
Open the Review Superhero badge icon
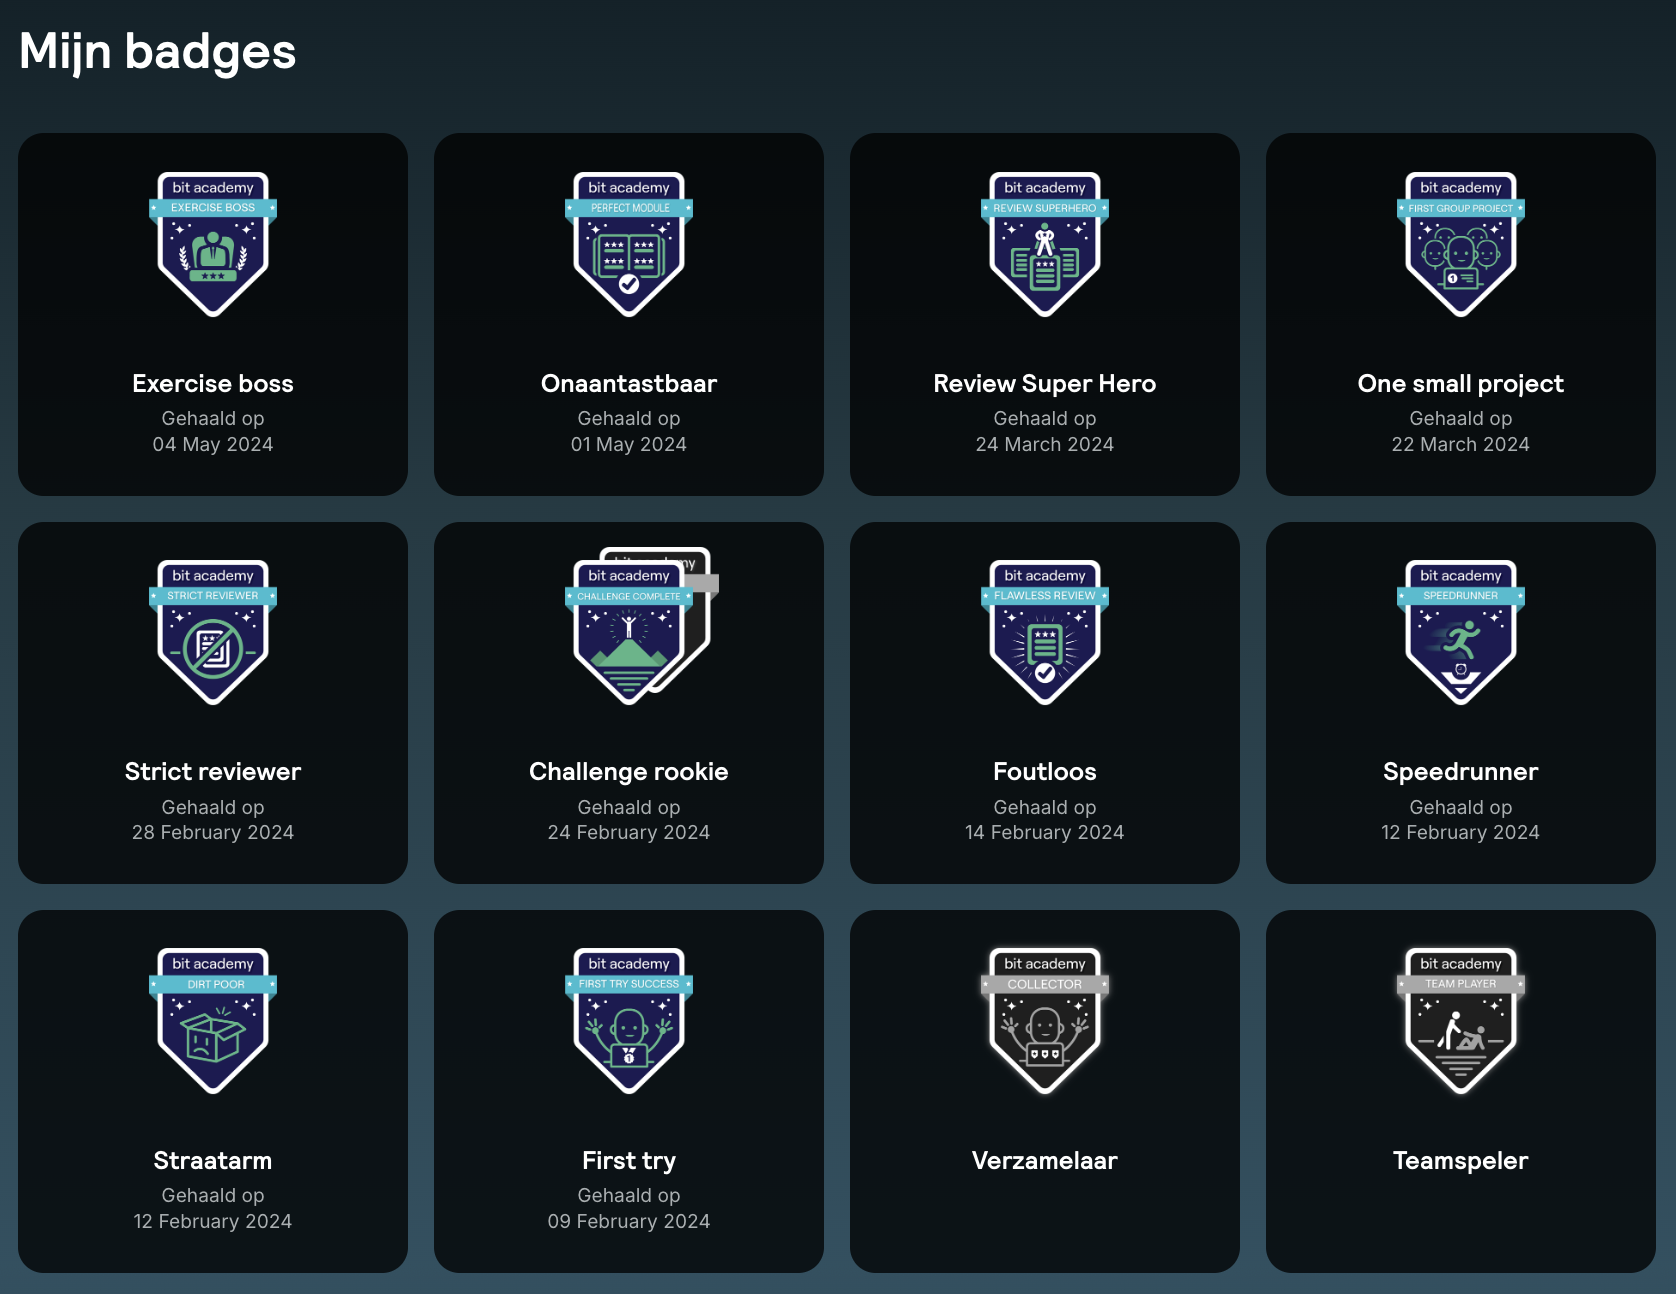pyautogui.click(x=1045, y=245)
